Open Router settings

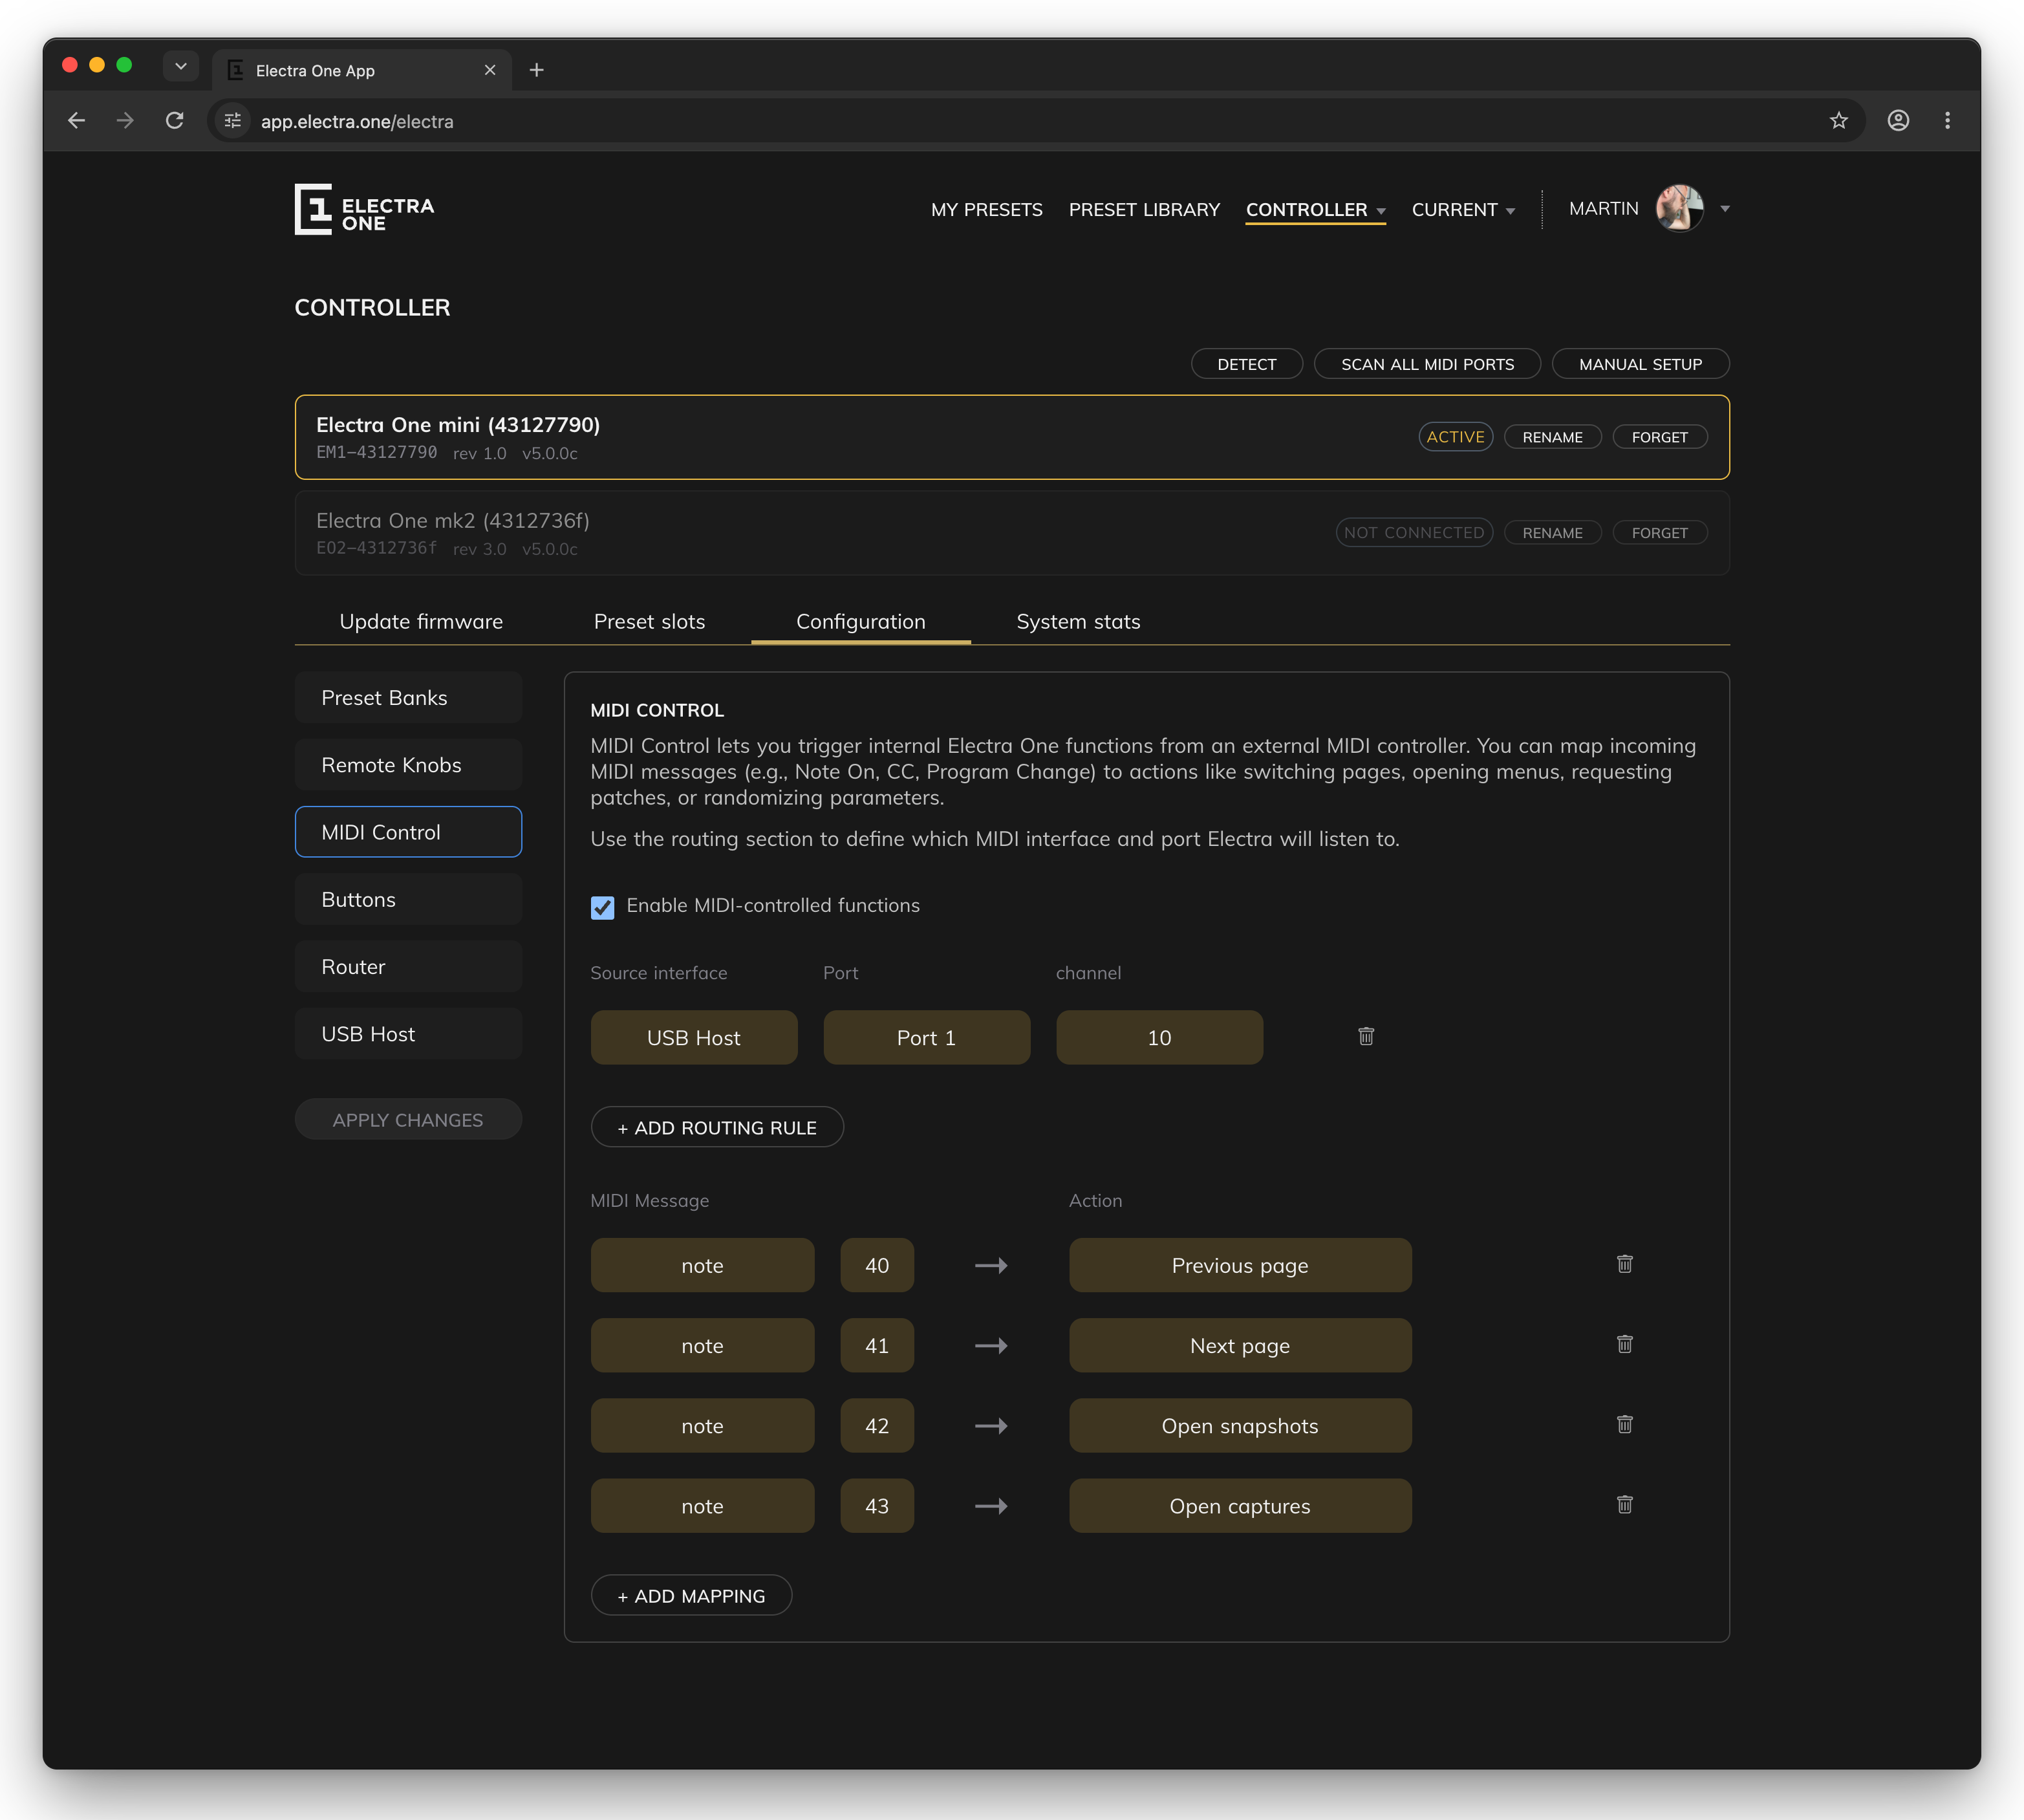tap(408, 966)
